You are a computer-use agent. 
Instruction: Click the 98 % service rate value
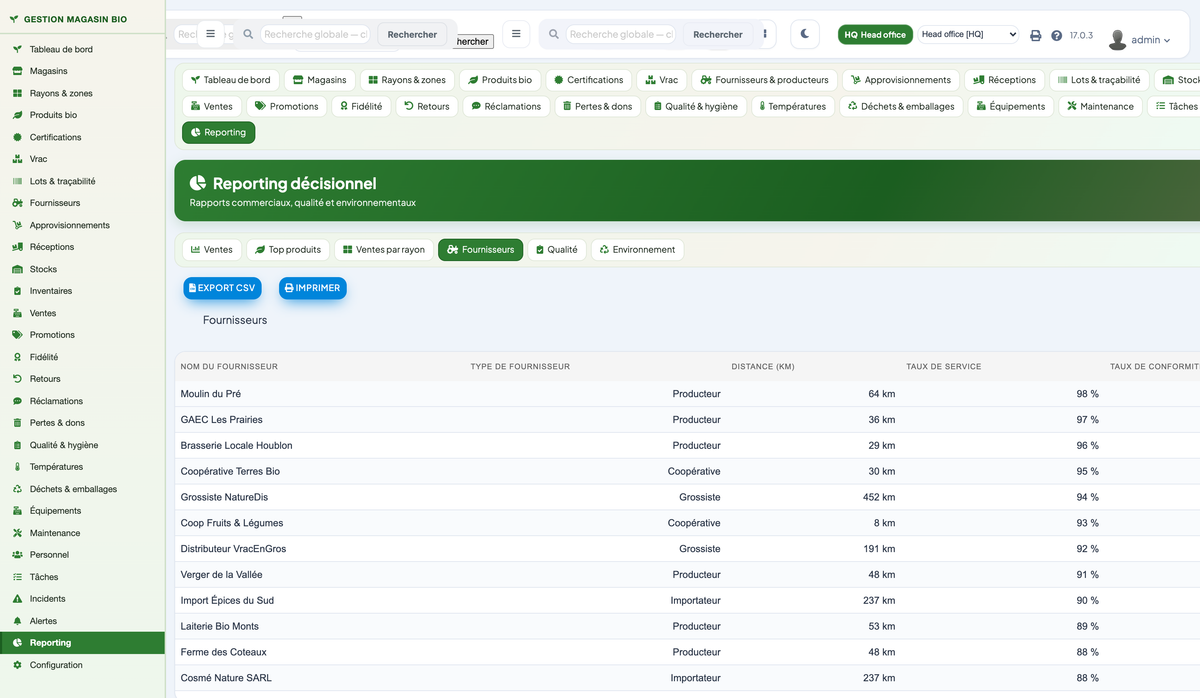tap(1087, 394)
